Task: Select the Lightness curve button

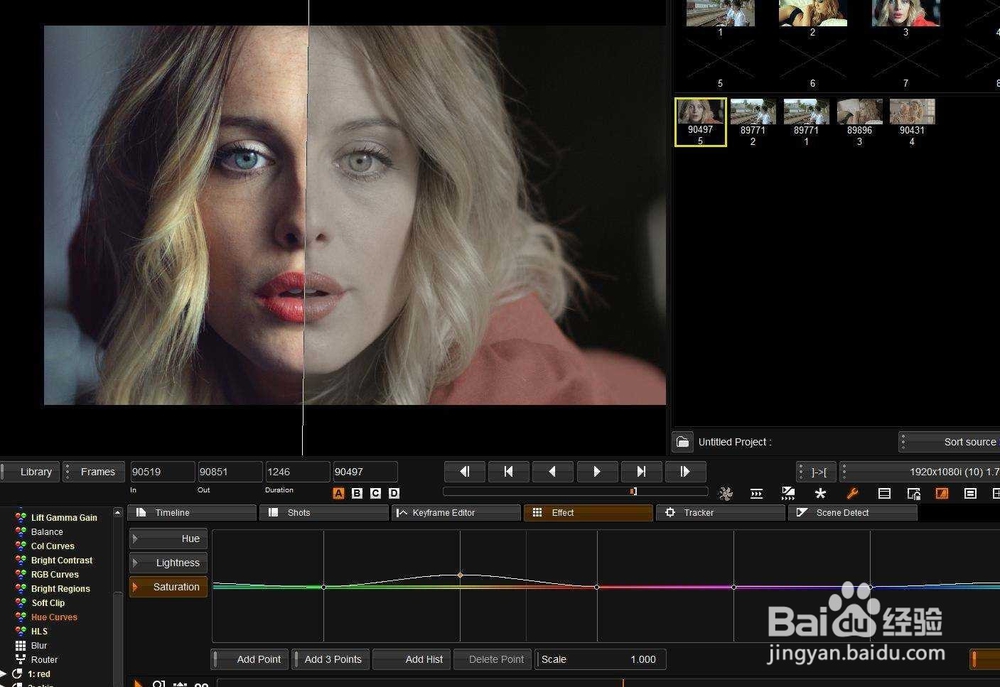Action: 168,563
